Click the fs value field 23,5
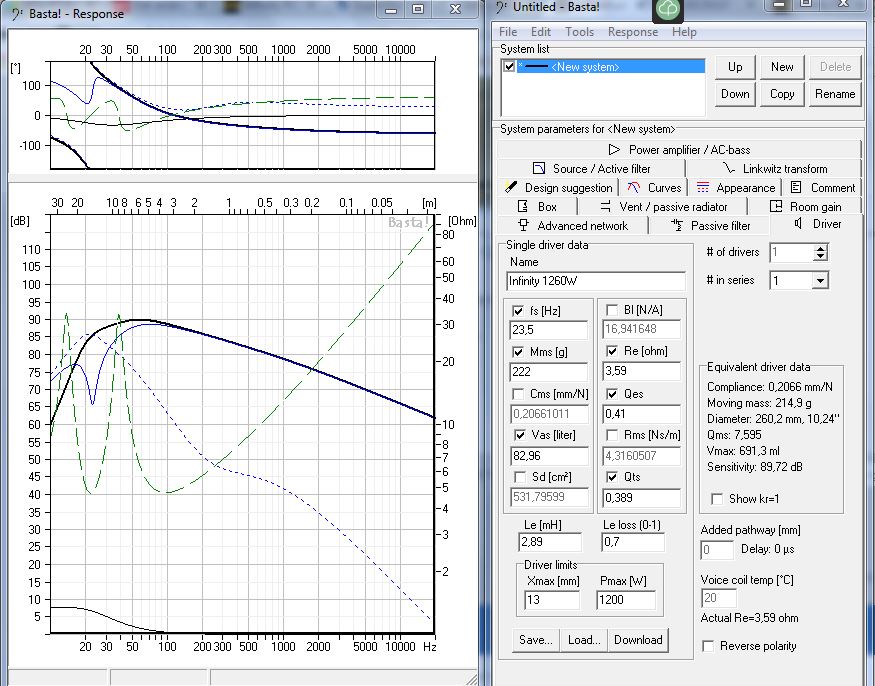Screen dimensions: 875x686 point(549,330)
